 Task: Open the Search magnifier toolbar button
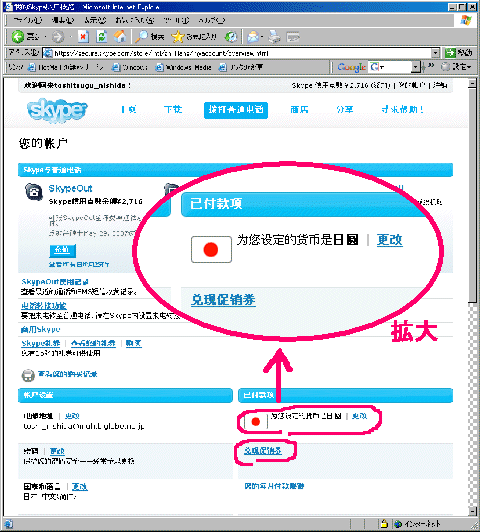click(150, 37)
